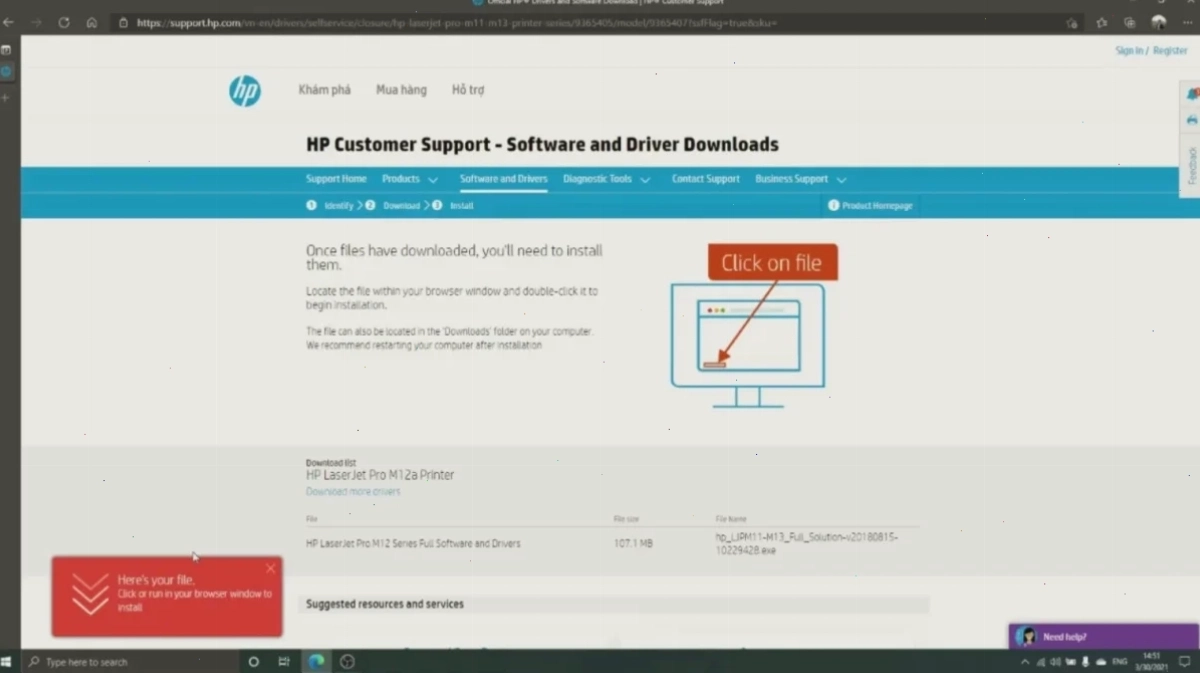Screen dimensions: 1200x674
Task: Click the hp_LJPM11-M13_Full_Solution file name
Action: click(807, 544)
